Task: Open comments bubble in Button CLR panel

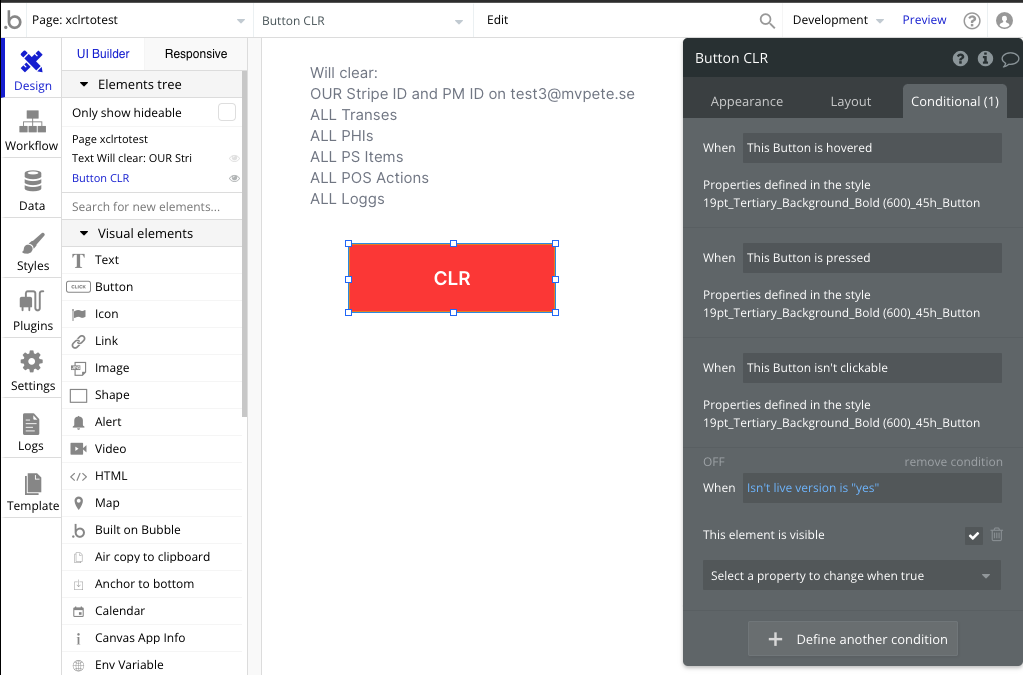Action: [x=1010, y=59]
